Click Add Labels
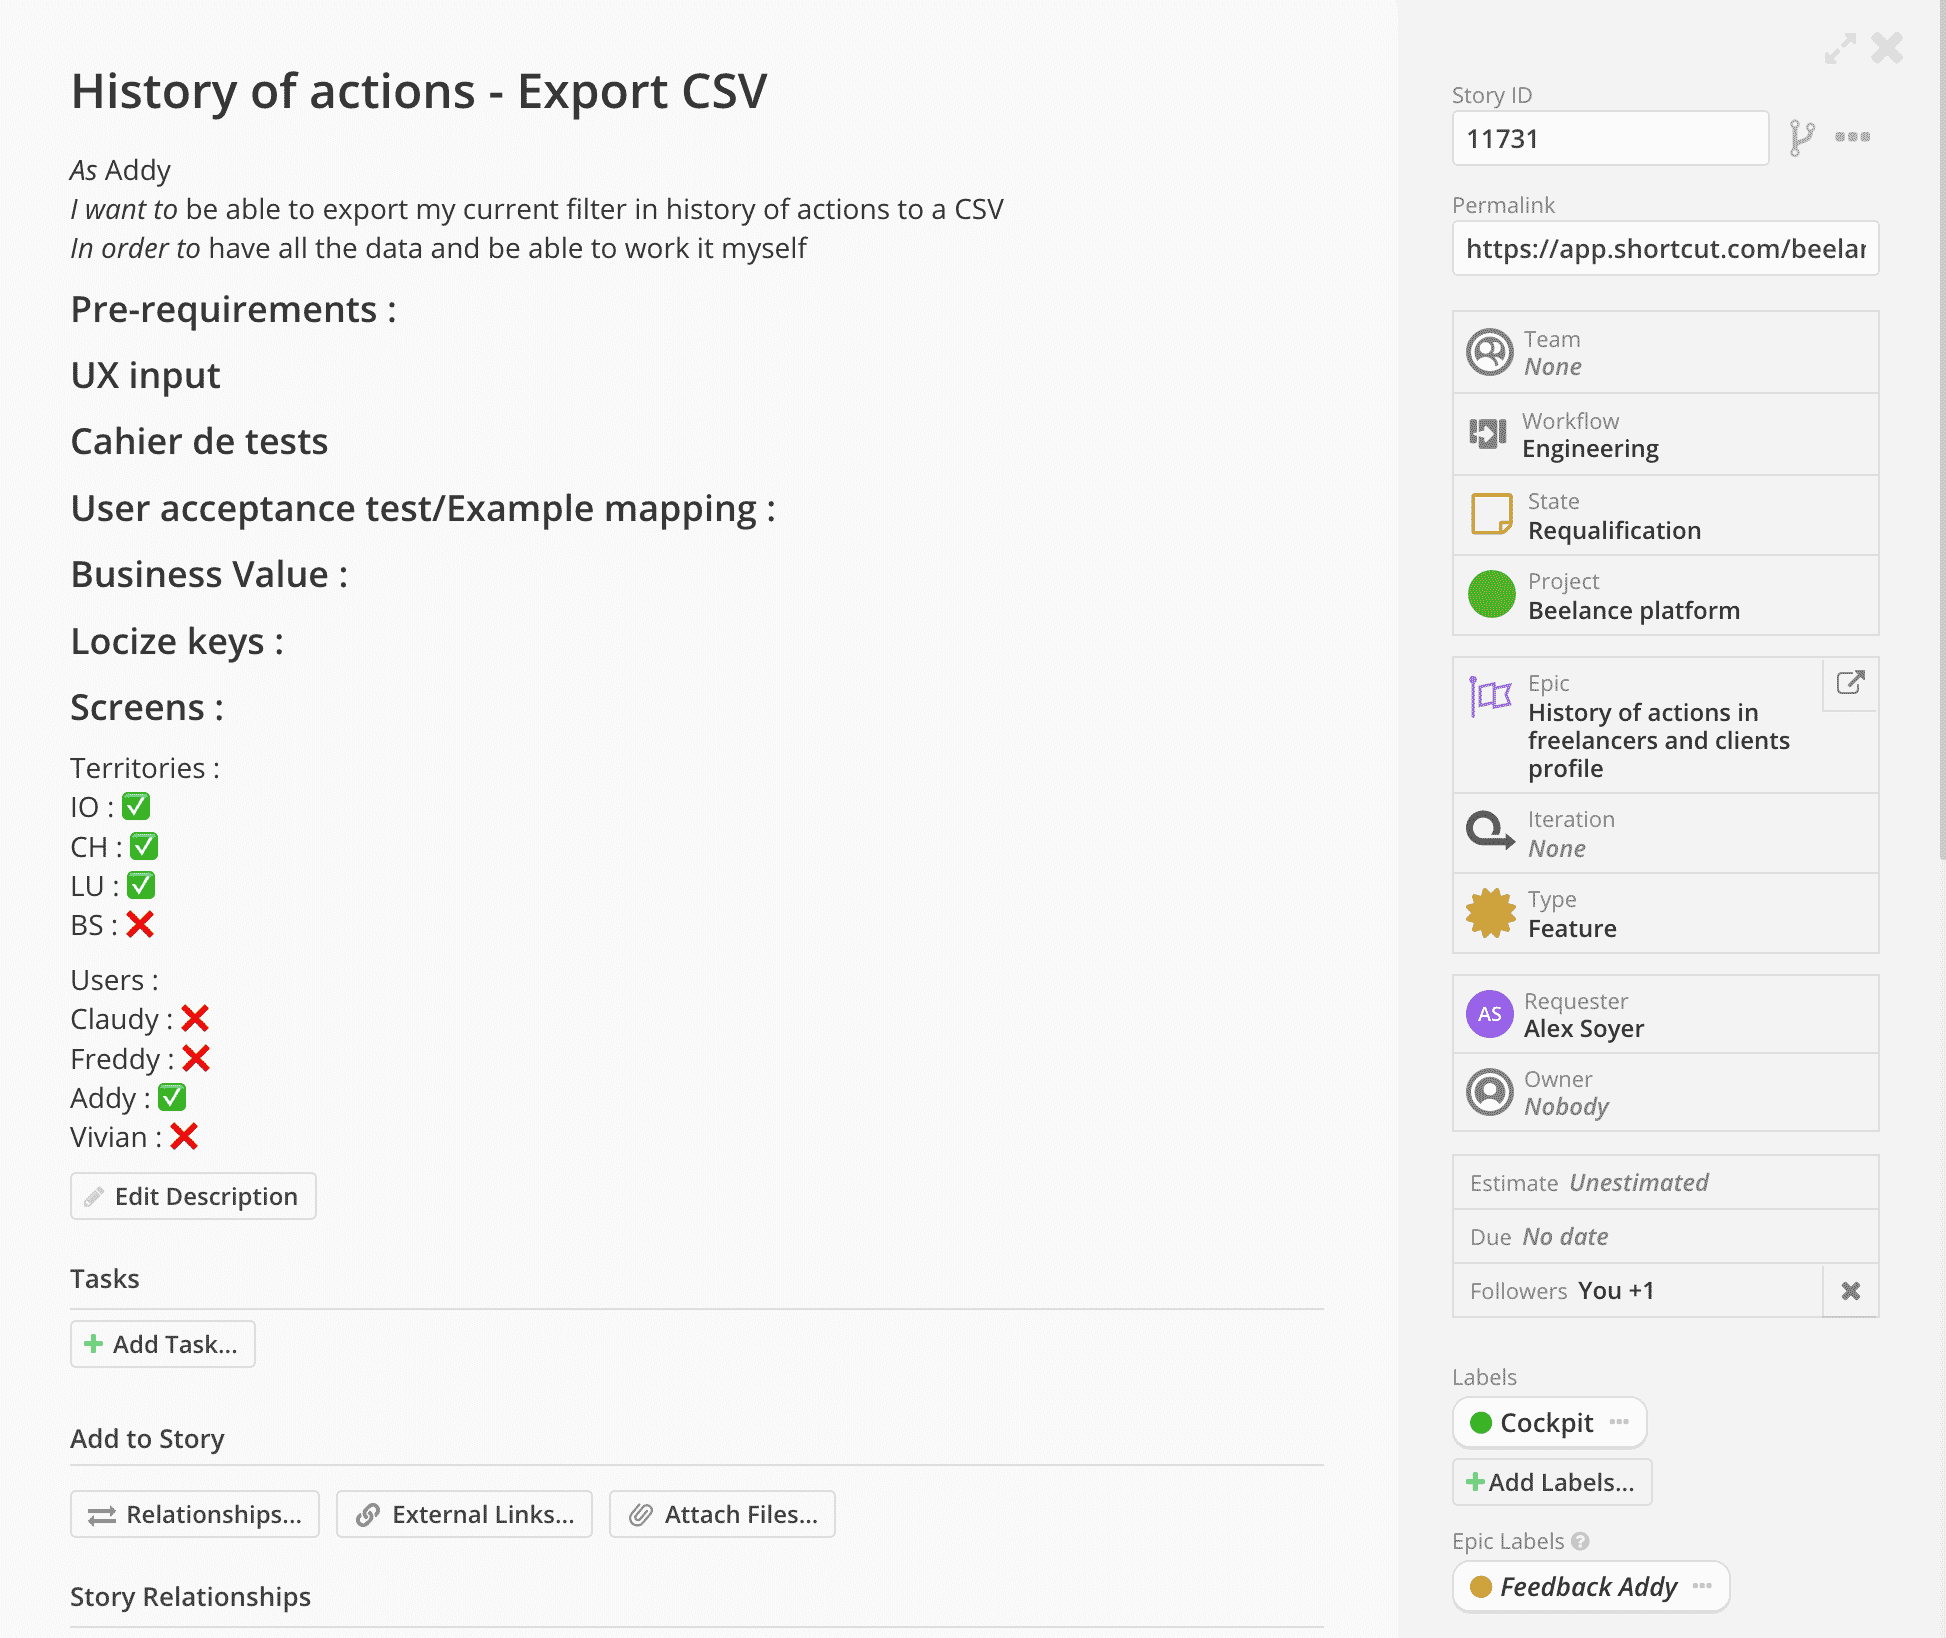Screen dimensions: 1946x1638 pyautogui.click(x=1551, y=1482)
